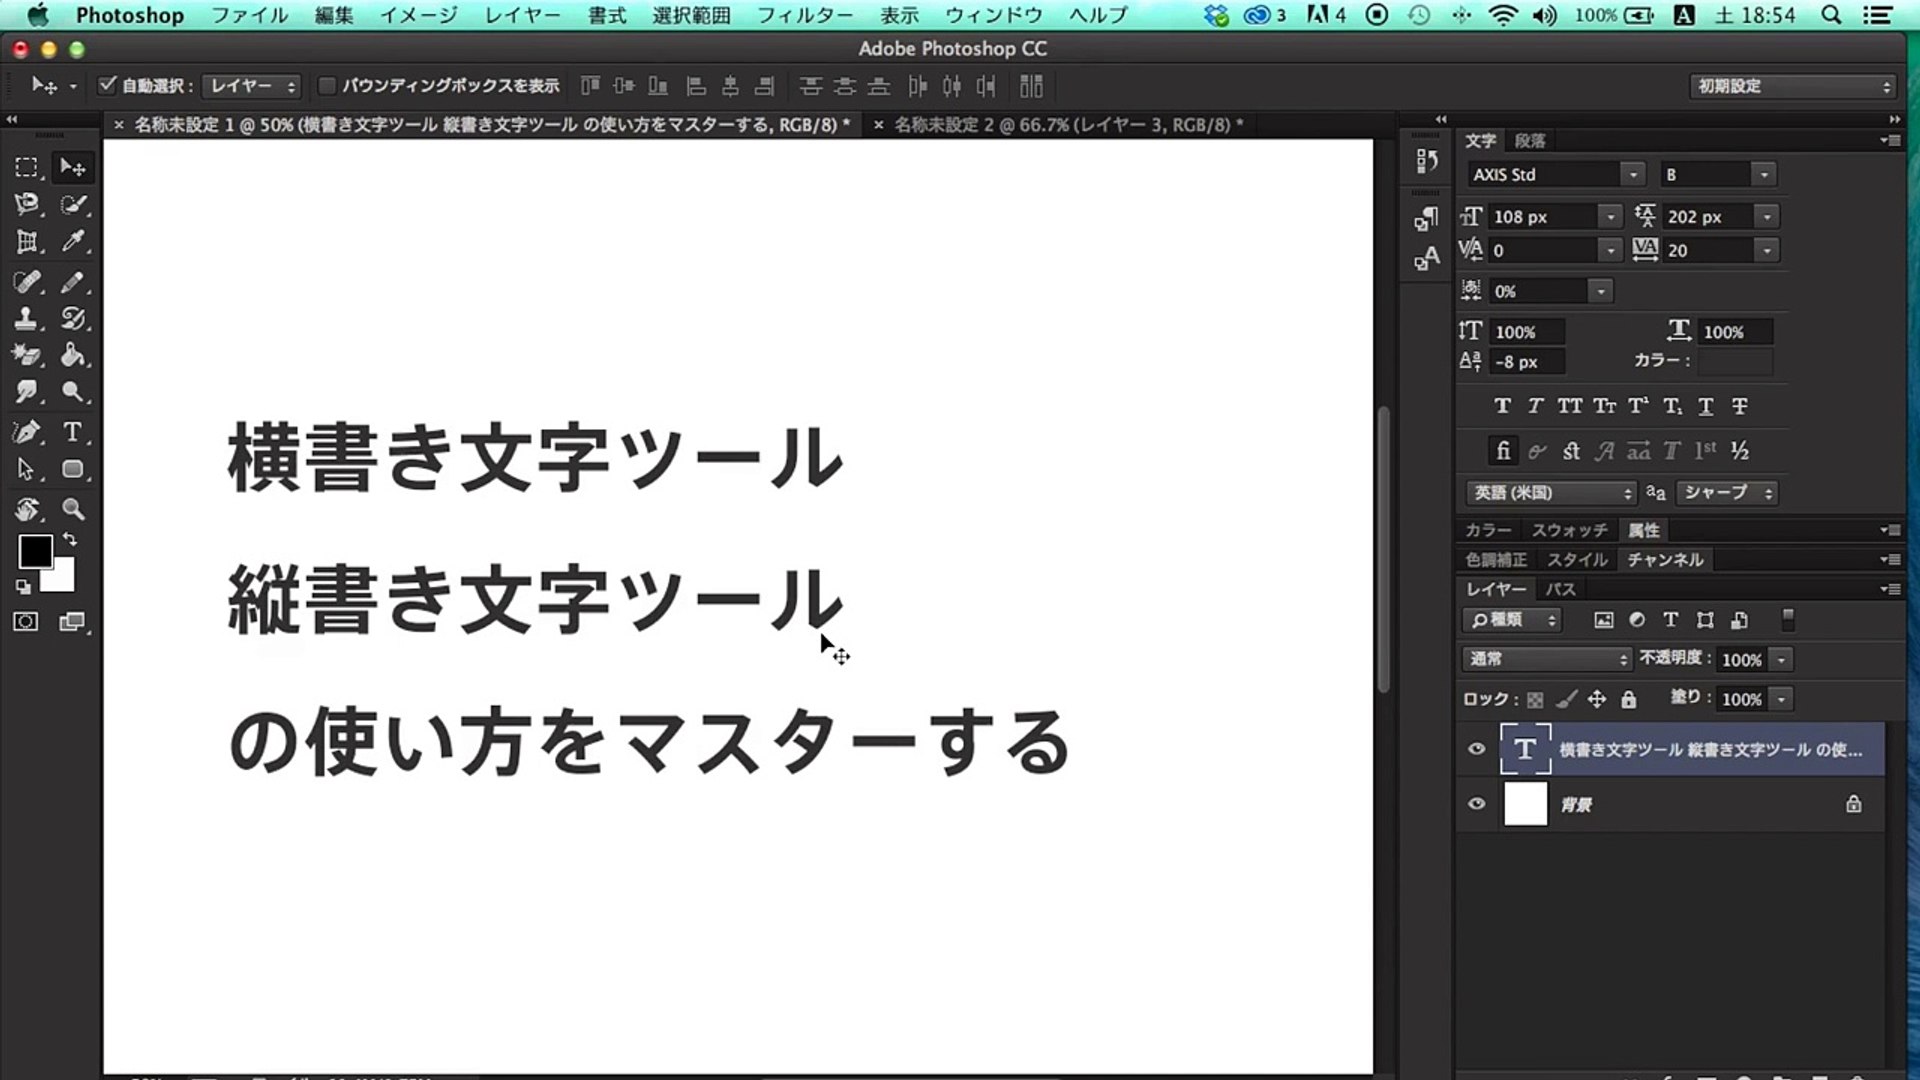Switch to the 名称未設定 2 document tab

pyautogui.click(x=1067, y=125)
